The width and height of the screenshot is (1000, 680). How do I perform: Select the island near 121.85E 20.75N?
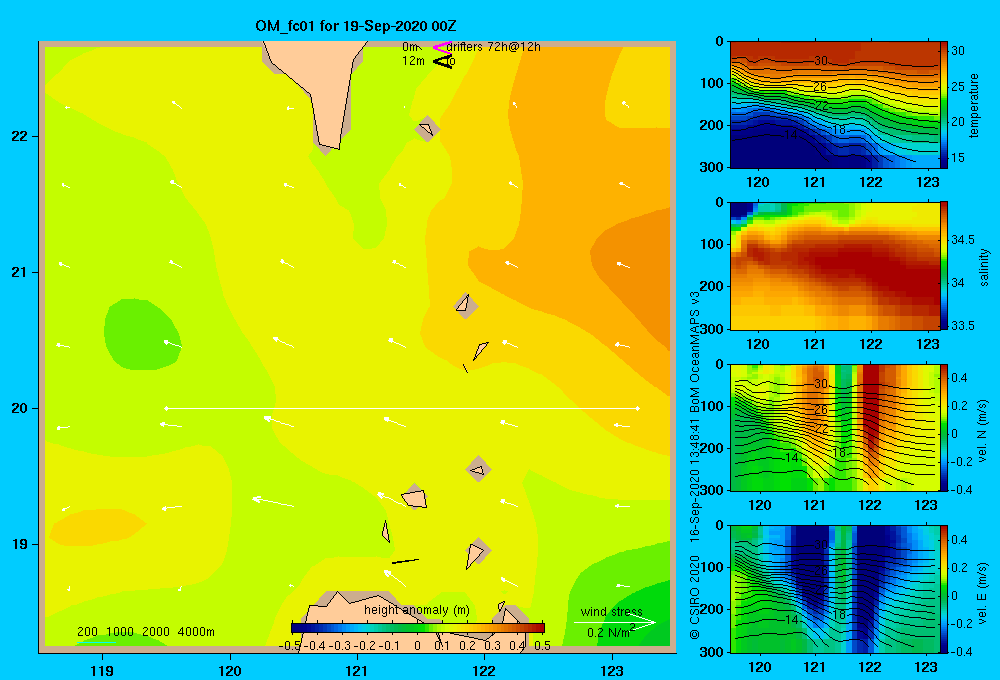[466, 306]
